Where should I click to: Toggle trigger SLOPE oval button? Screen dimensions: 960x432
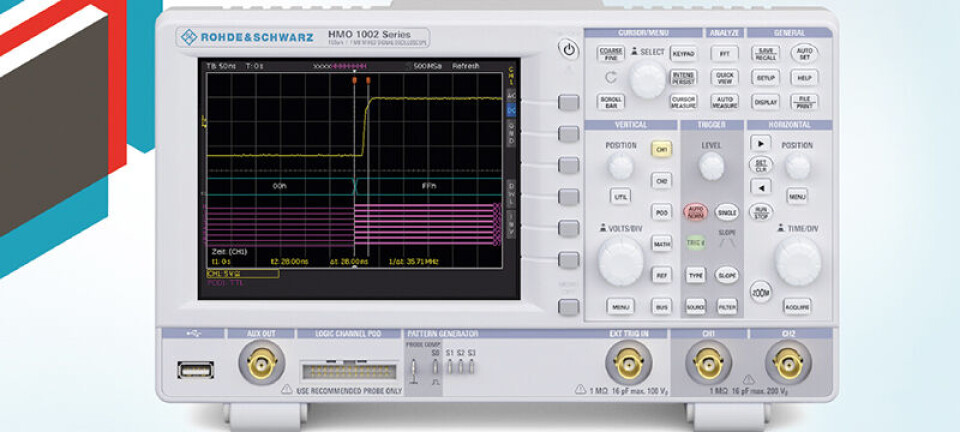point(727,275)
